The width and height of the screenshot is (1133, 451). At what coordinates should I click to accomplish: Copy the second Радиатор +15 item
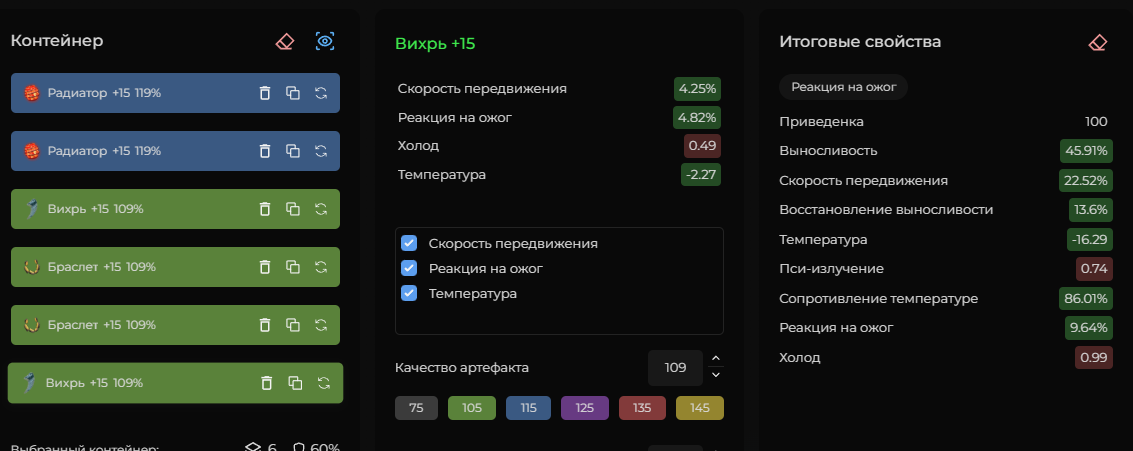click(x=293, y=151)
